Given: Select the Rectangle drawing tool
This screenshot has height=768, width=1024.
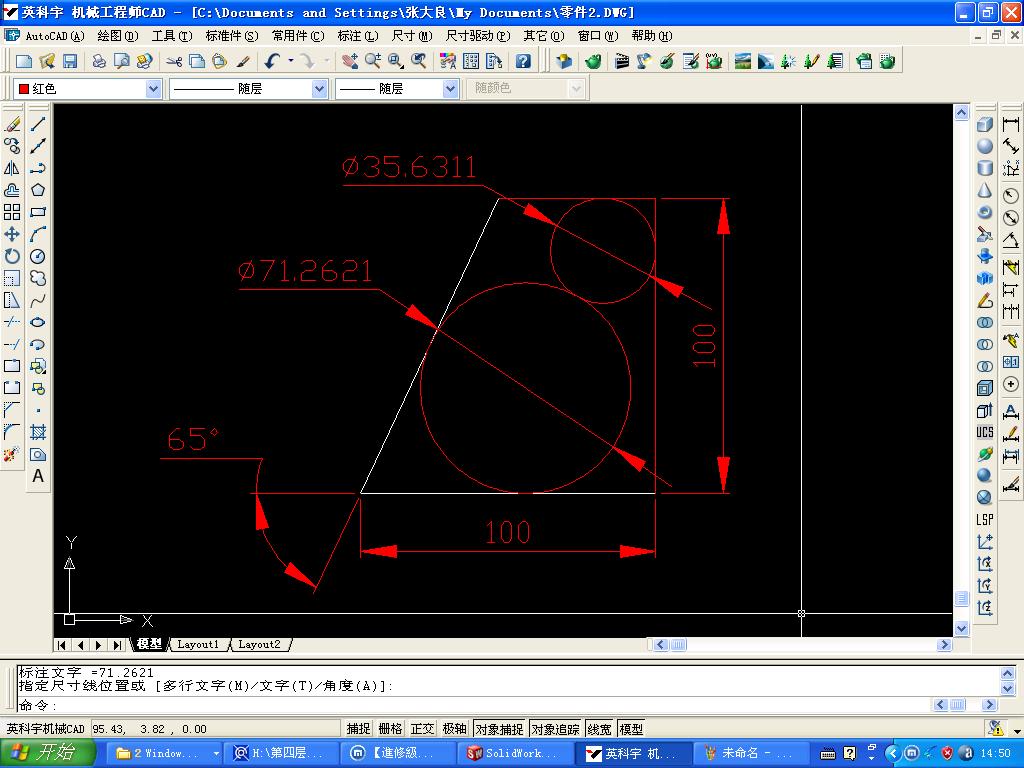Looking at the screenshot, I should point(38,212).
